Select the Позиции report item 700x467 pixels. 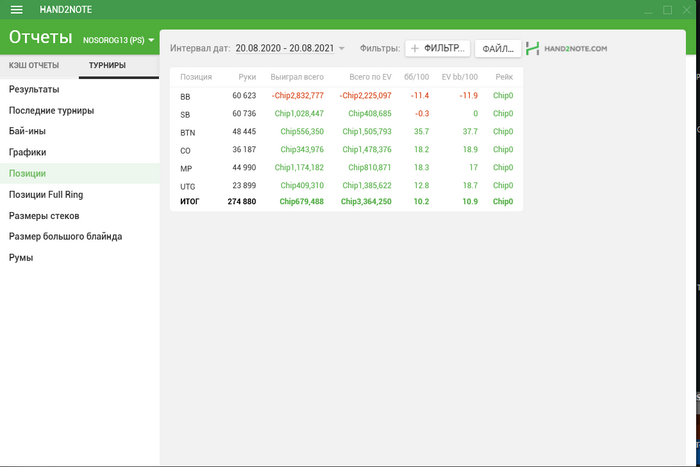pyautogui.click(x=79, y=173)
